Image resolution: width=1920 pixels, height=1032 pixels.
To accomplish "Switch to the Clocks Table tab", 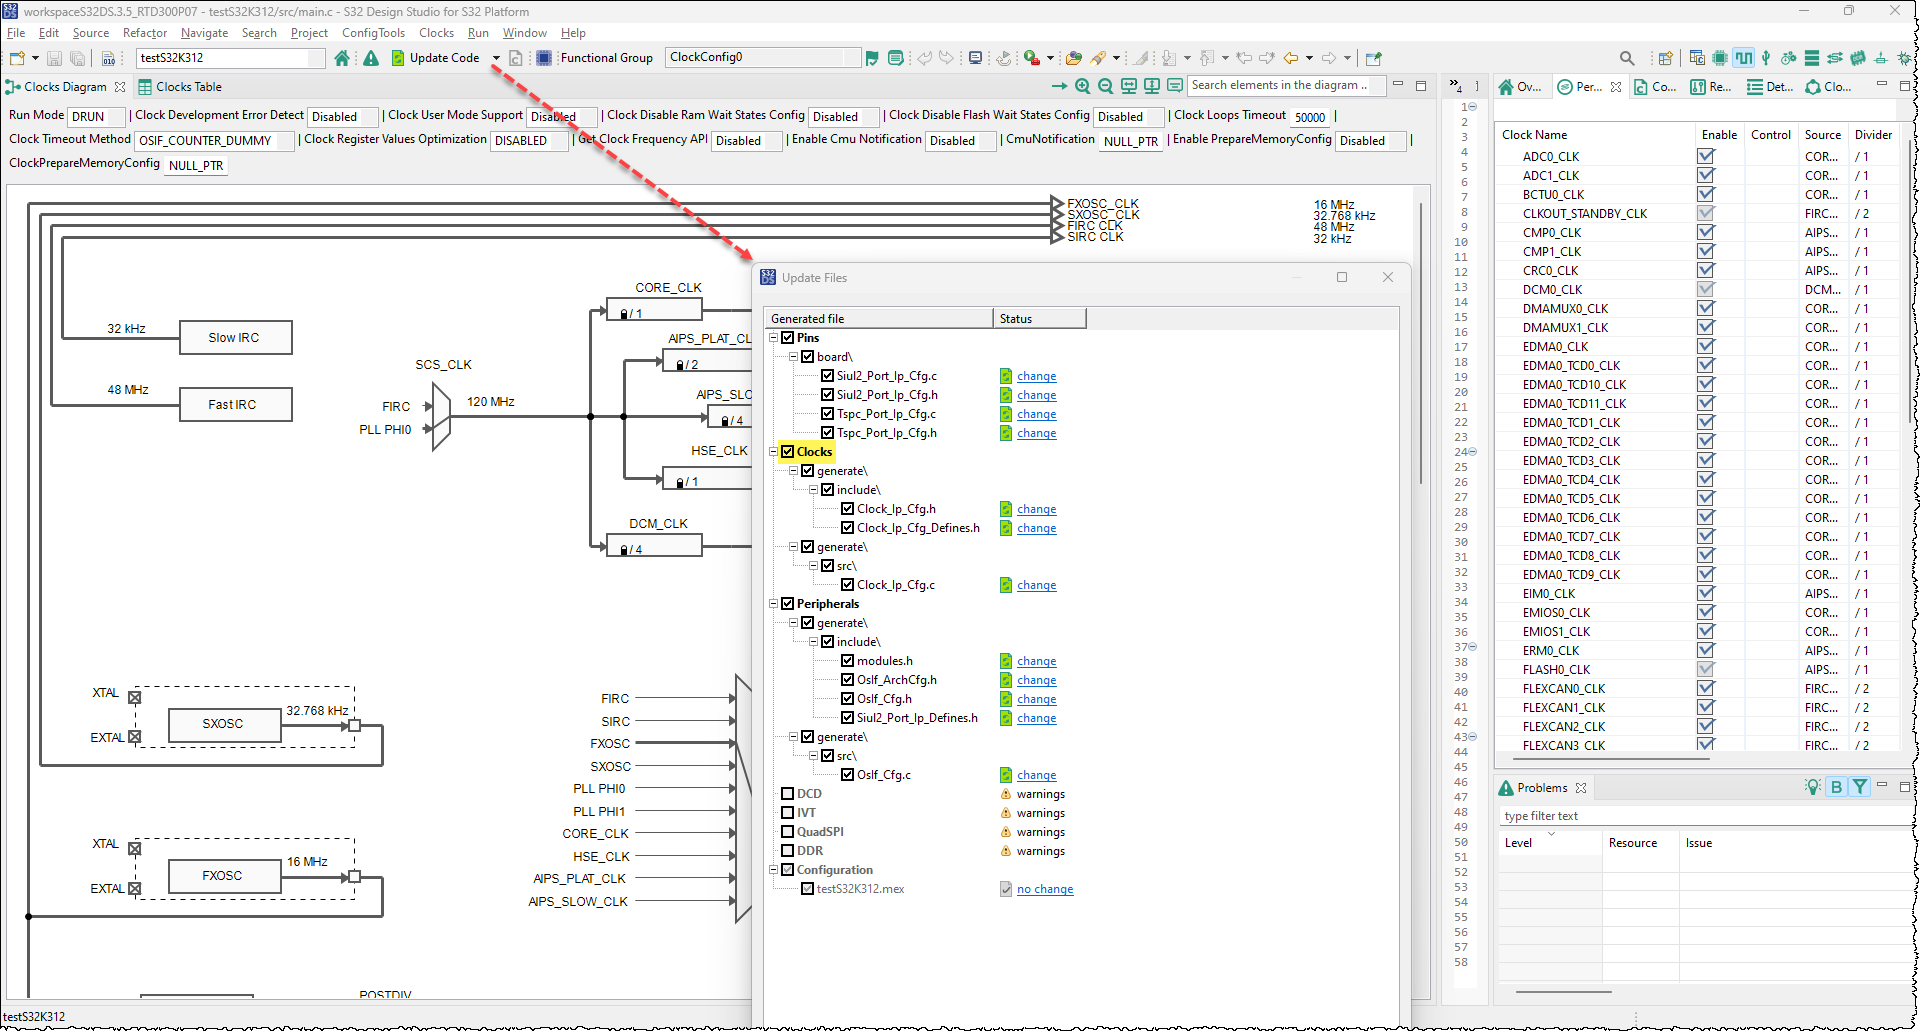I will [180, 87].
